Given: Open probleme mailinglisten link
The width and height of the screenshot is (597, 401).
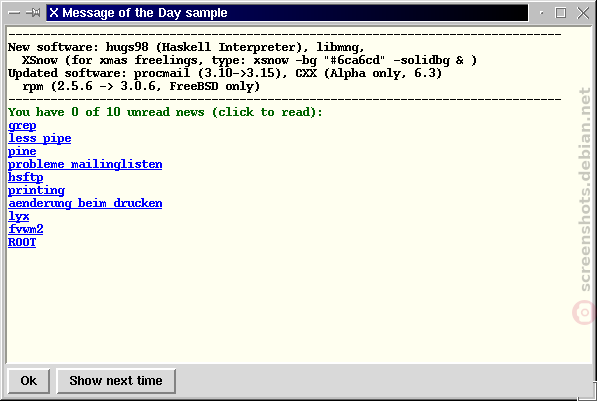Looking at the screenshot, I should pos(85,164).
